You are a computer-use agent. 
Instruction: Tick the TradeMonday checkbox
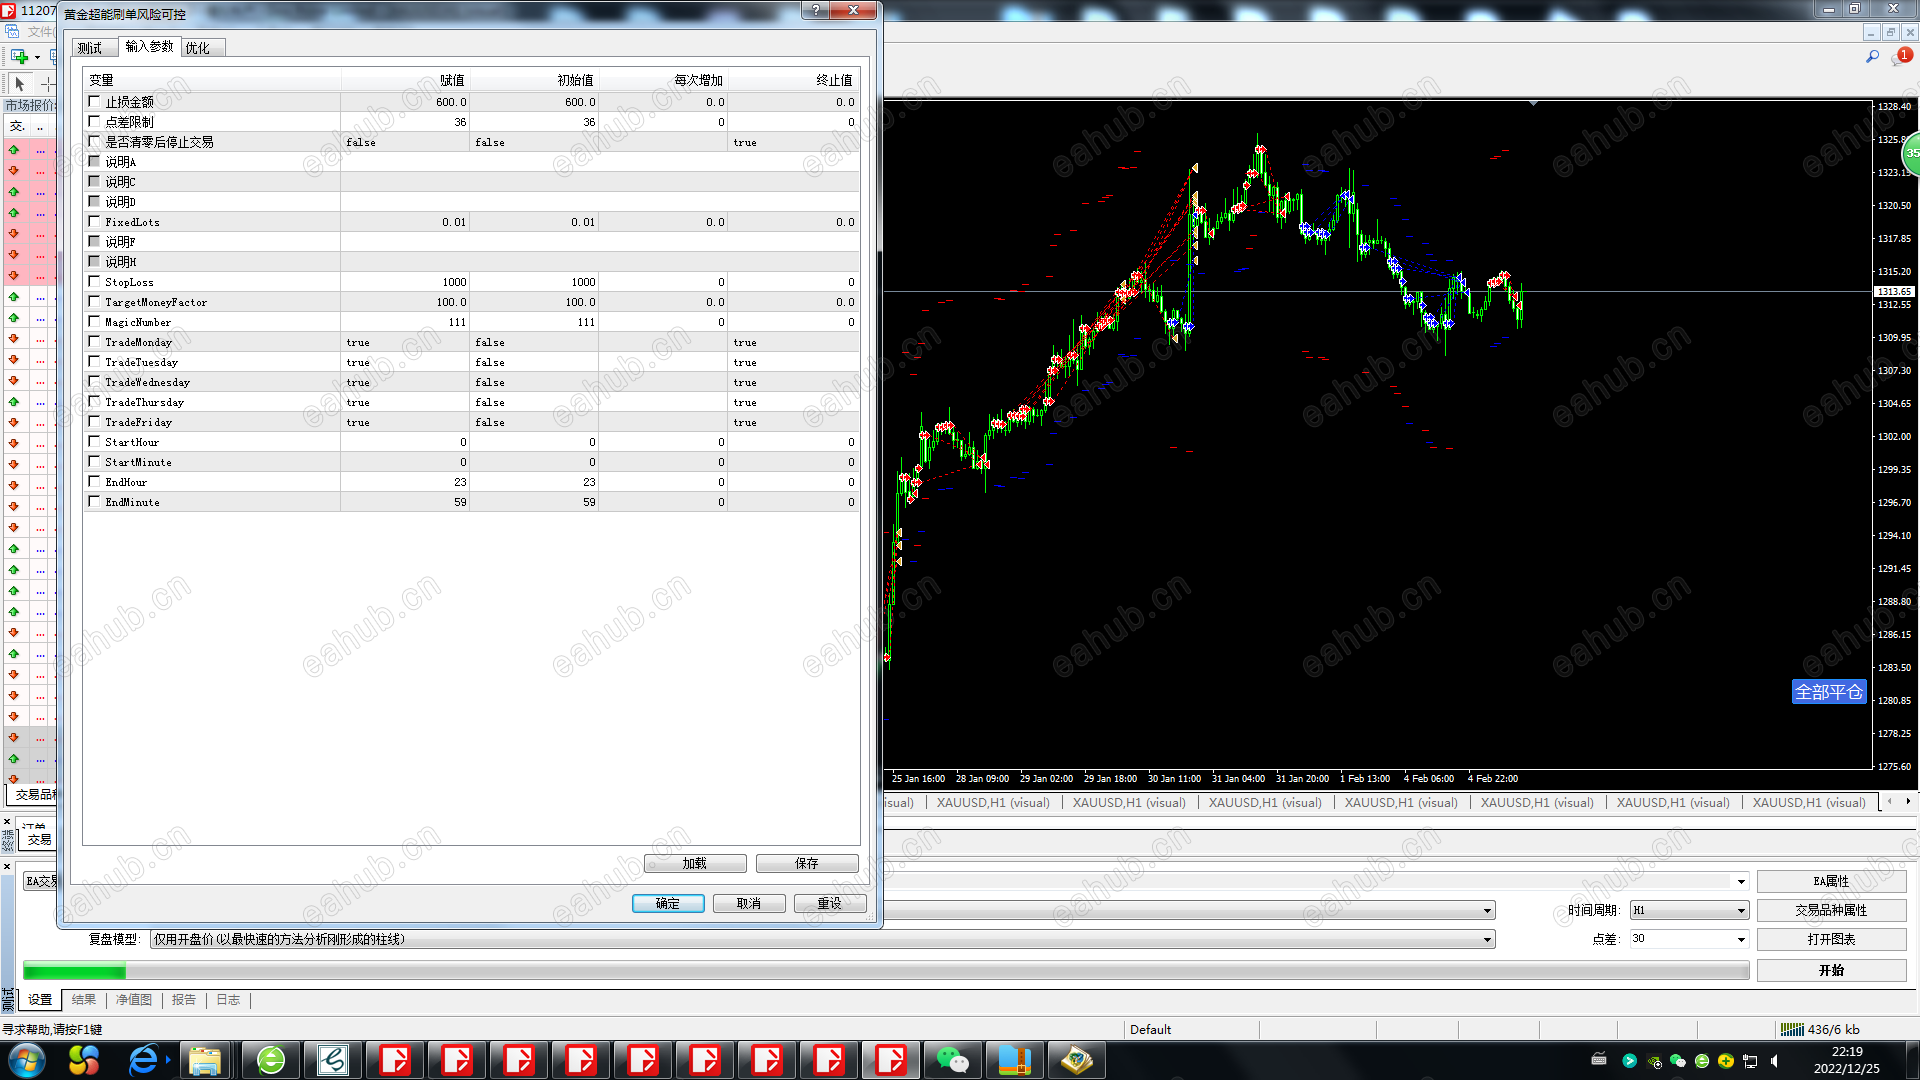pyautogui.click(x=94, y=342)
